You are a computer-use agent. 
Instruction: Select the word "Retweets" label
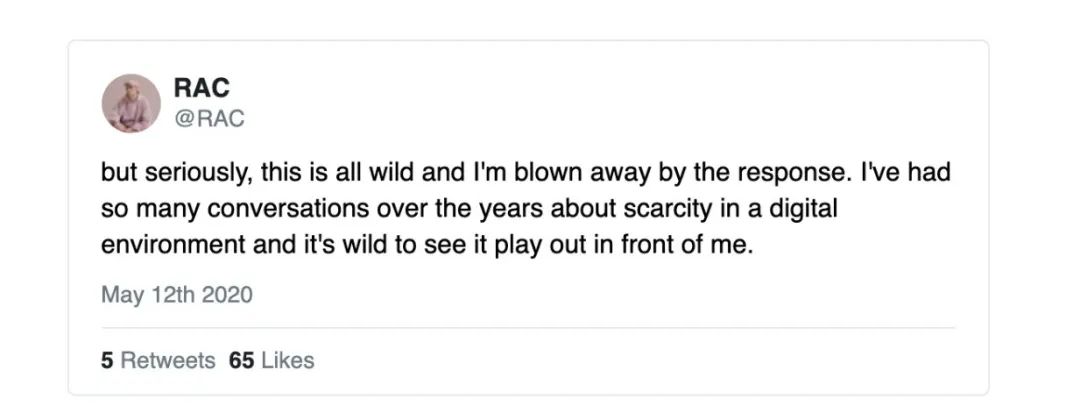click(x=168, y=361)
